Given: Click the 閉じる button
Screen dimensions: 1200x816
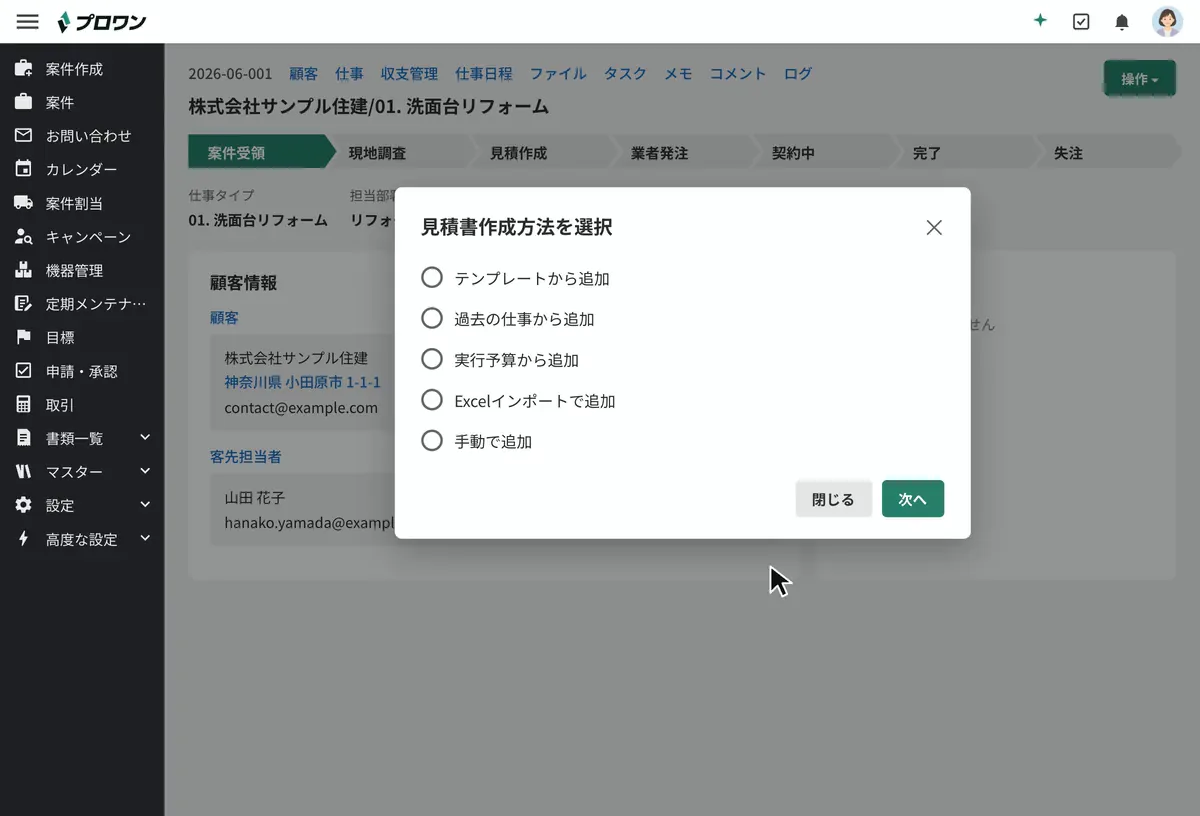Looking at the screenshot, I should (833, 499).
